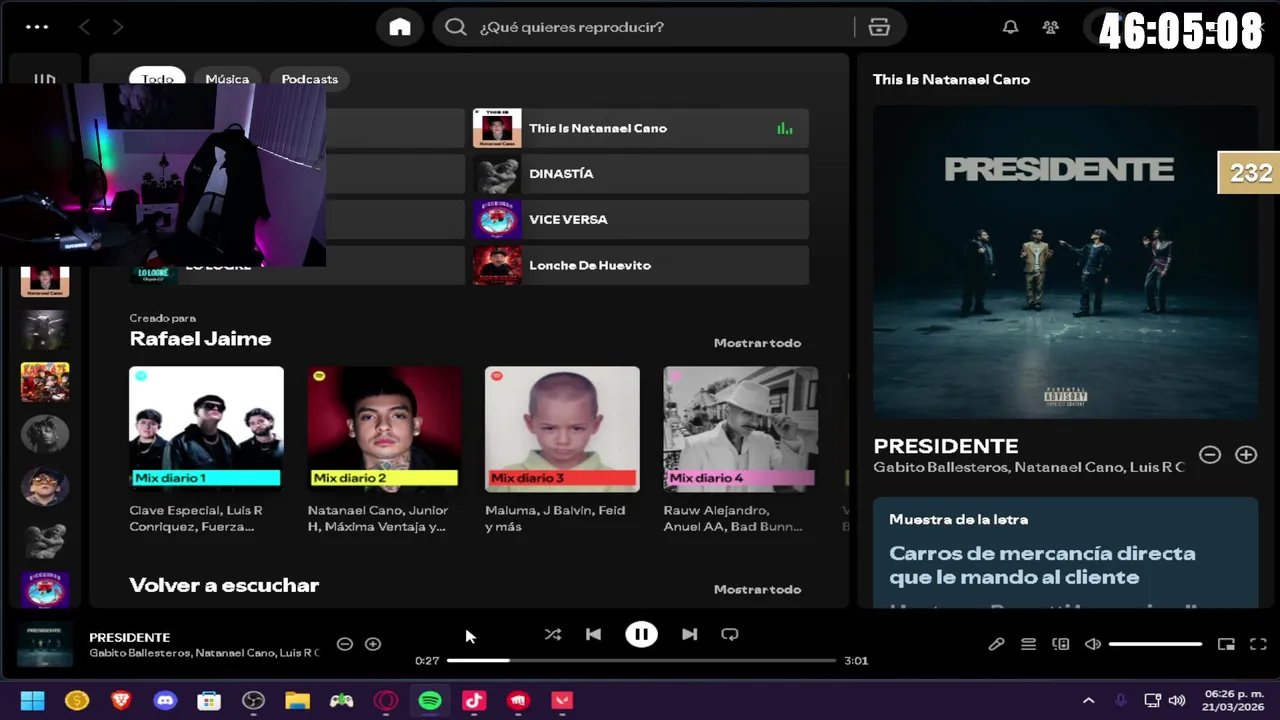Click the 'Volver a escuchar' section heading
This screenshot has height=720, width=1280.
pyautogui.click(x=224, y=585)
